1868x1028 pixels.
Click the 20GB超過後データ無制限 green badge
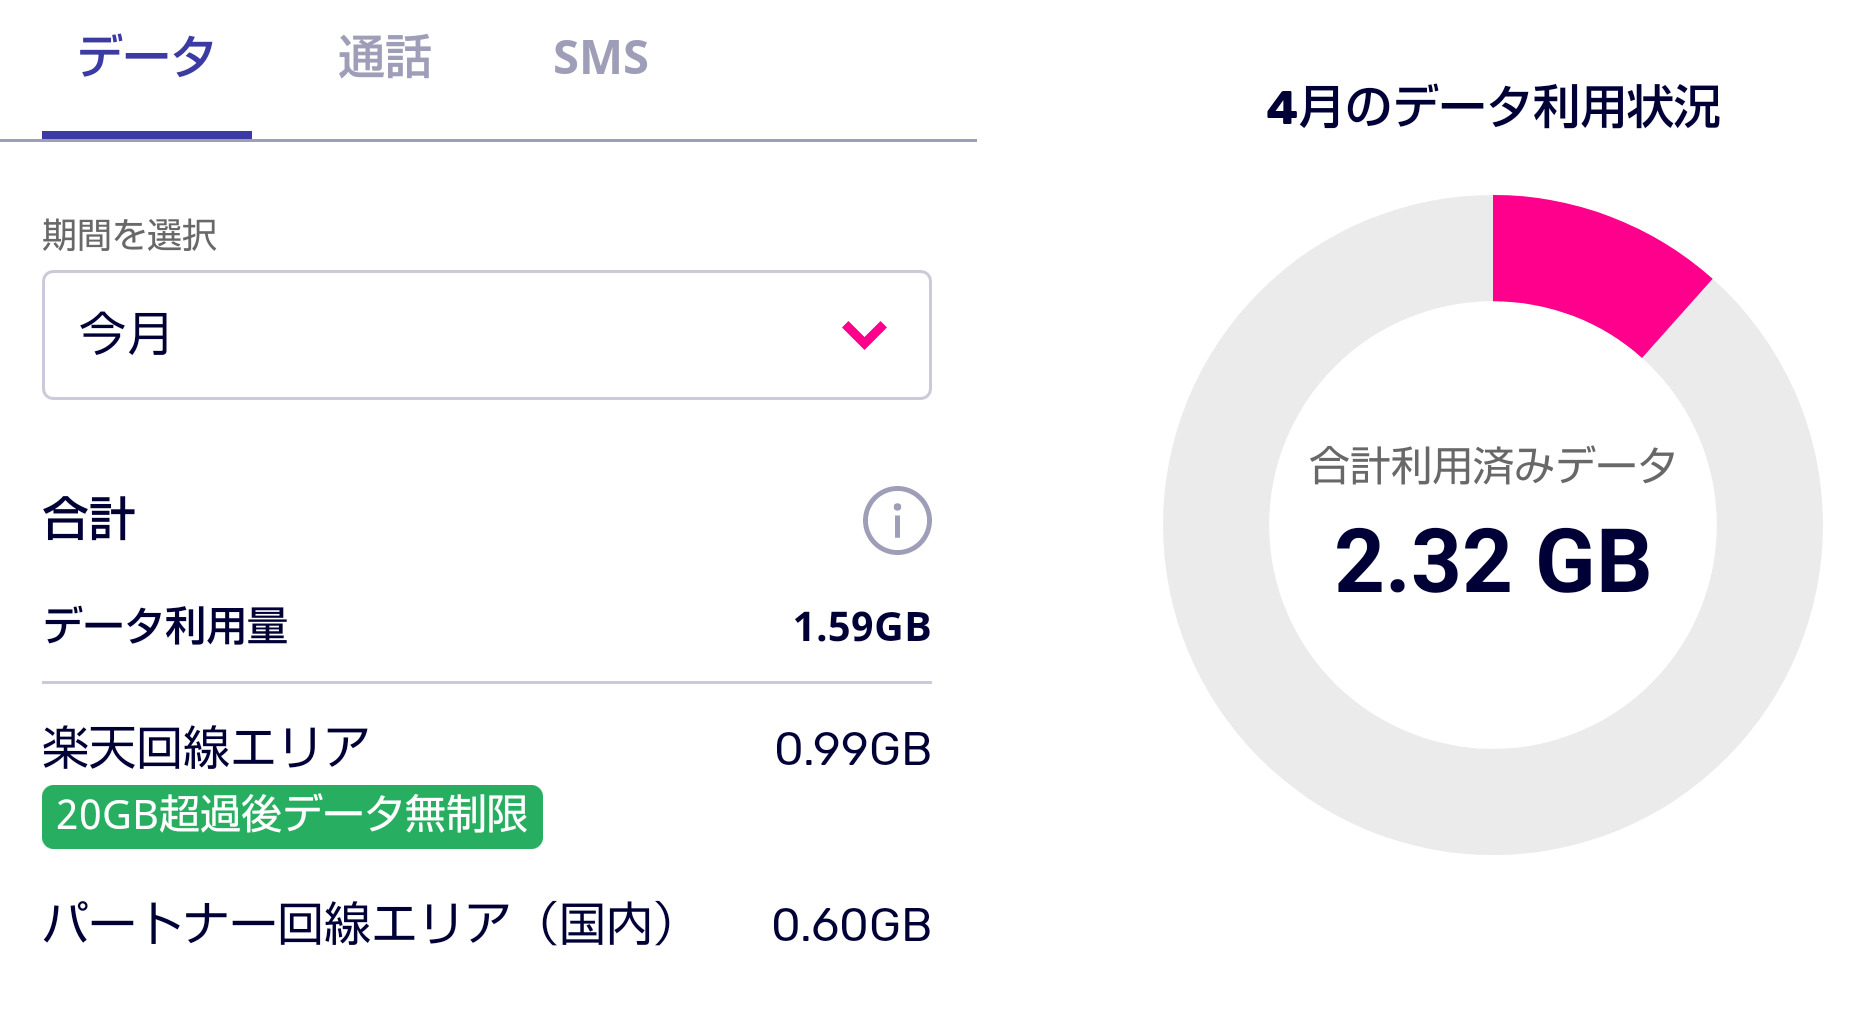292,816
